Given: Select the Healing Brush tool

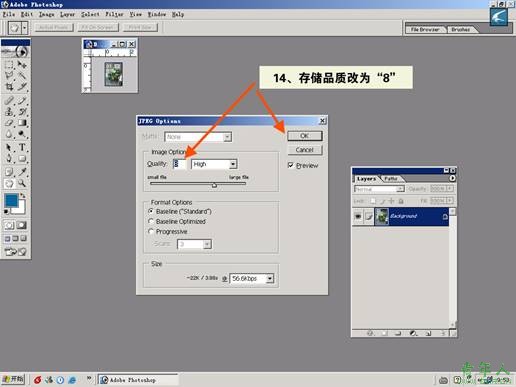Looking at the screenshot, I should [9, 100].
